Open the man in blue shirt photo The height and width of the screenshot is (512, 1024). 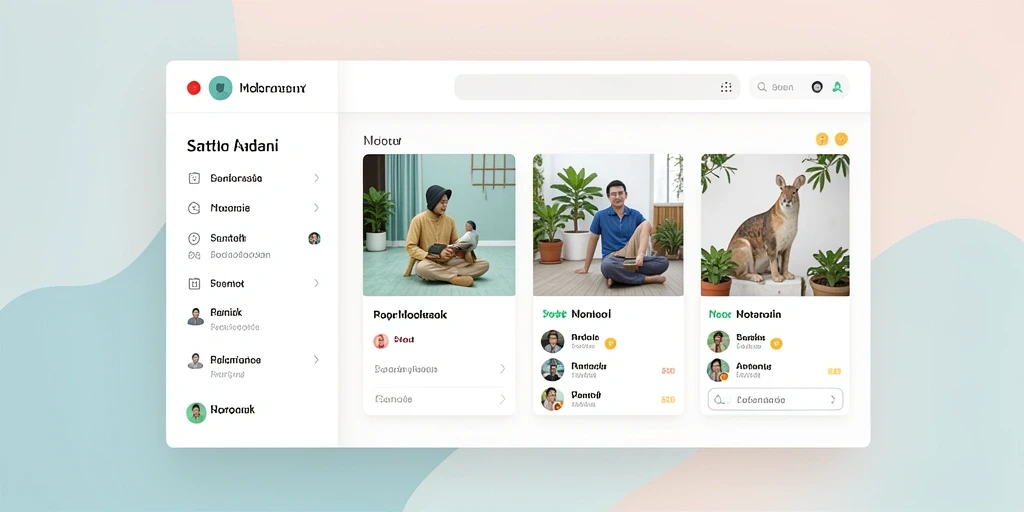tap(608, 225)
